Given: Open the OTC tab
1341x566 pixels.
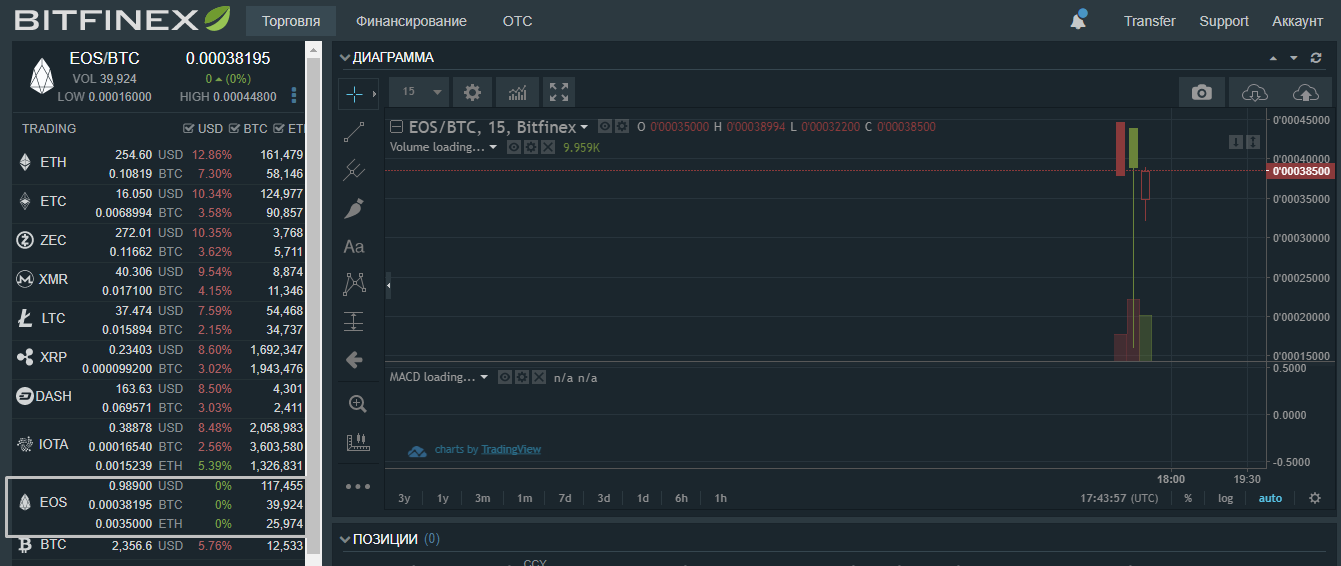Looking at the screenshot, I should 517,21.
